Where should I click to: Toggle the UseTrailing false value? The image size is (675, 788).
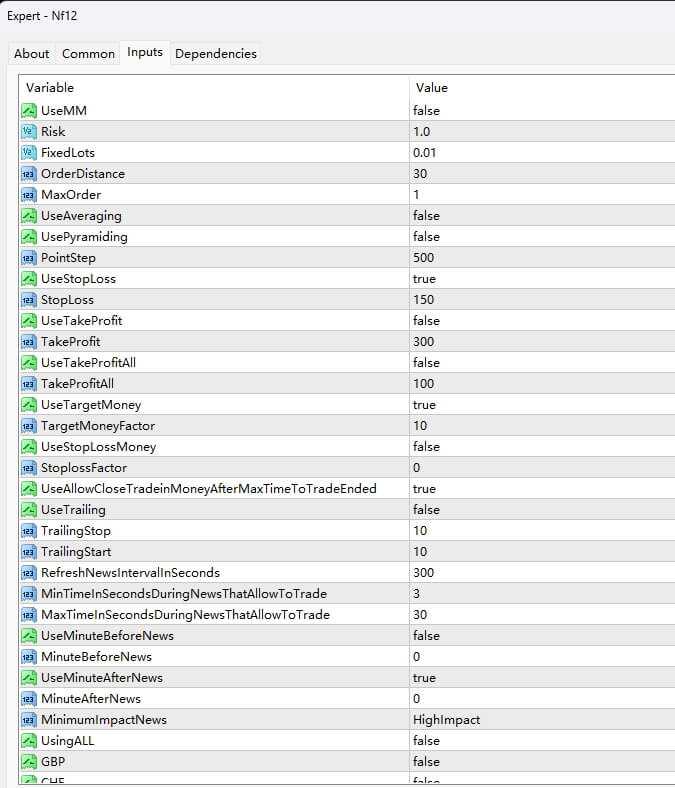coord(426,509)
